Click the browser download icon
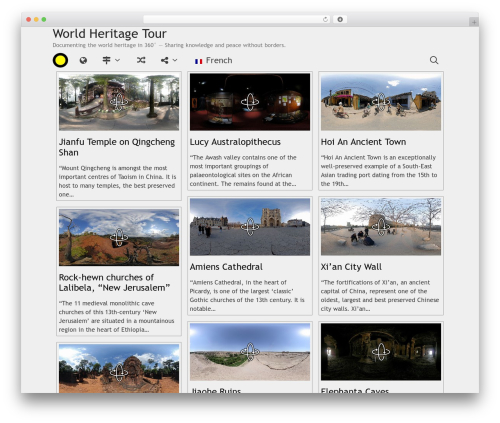 click(340, 19)
